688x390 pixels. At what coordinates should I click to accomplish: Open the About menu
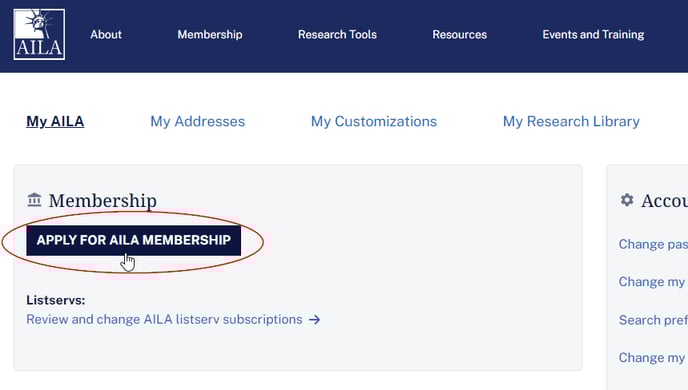[106, 35]
